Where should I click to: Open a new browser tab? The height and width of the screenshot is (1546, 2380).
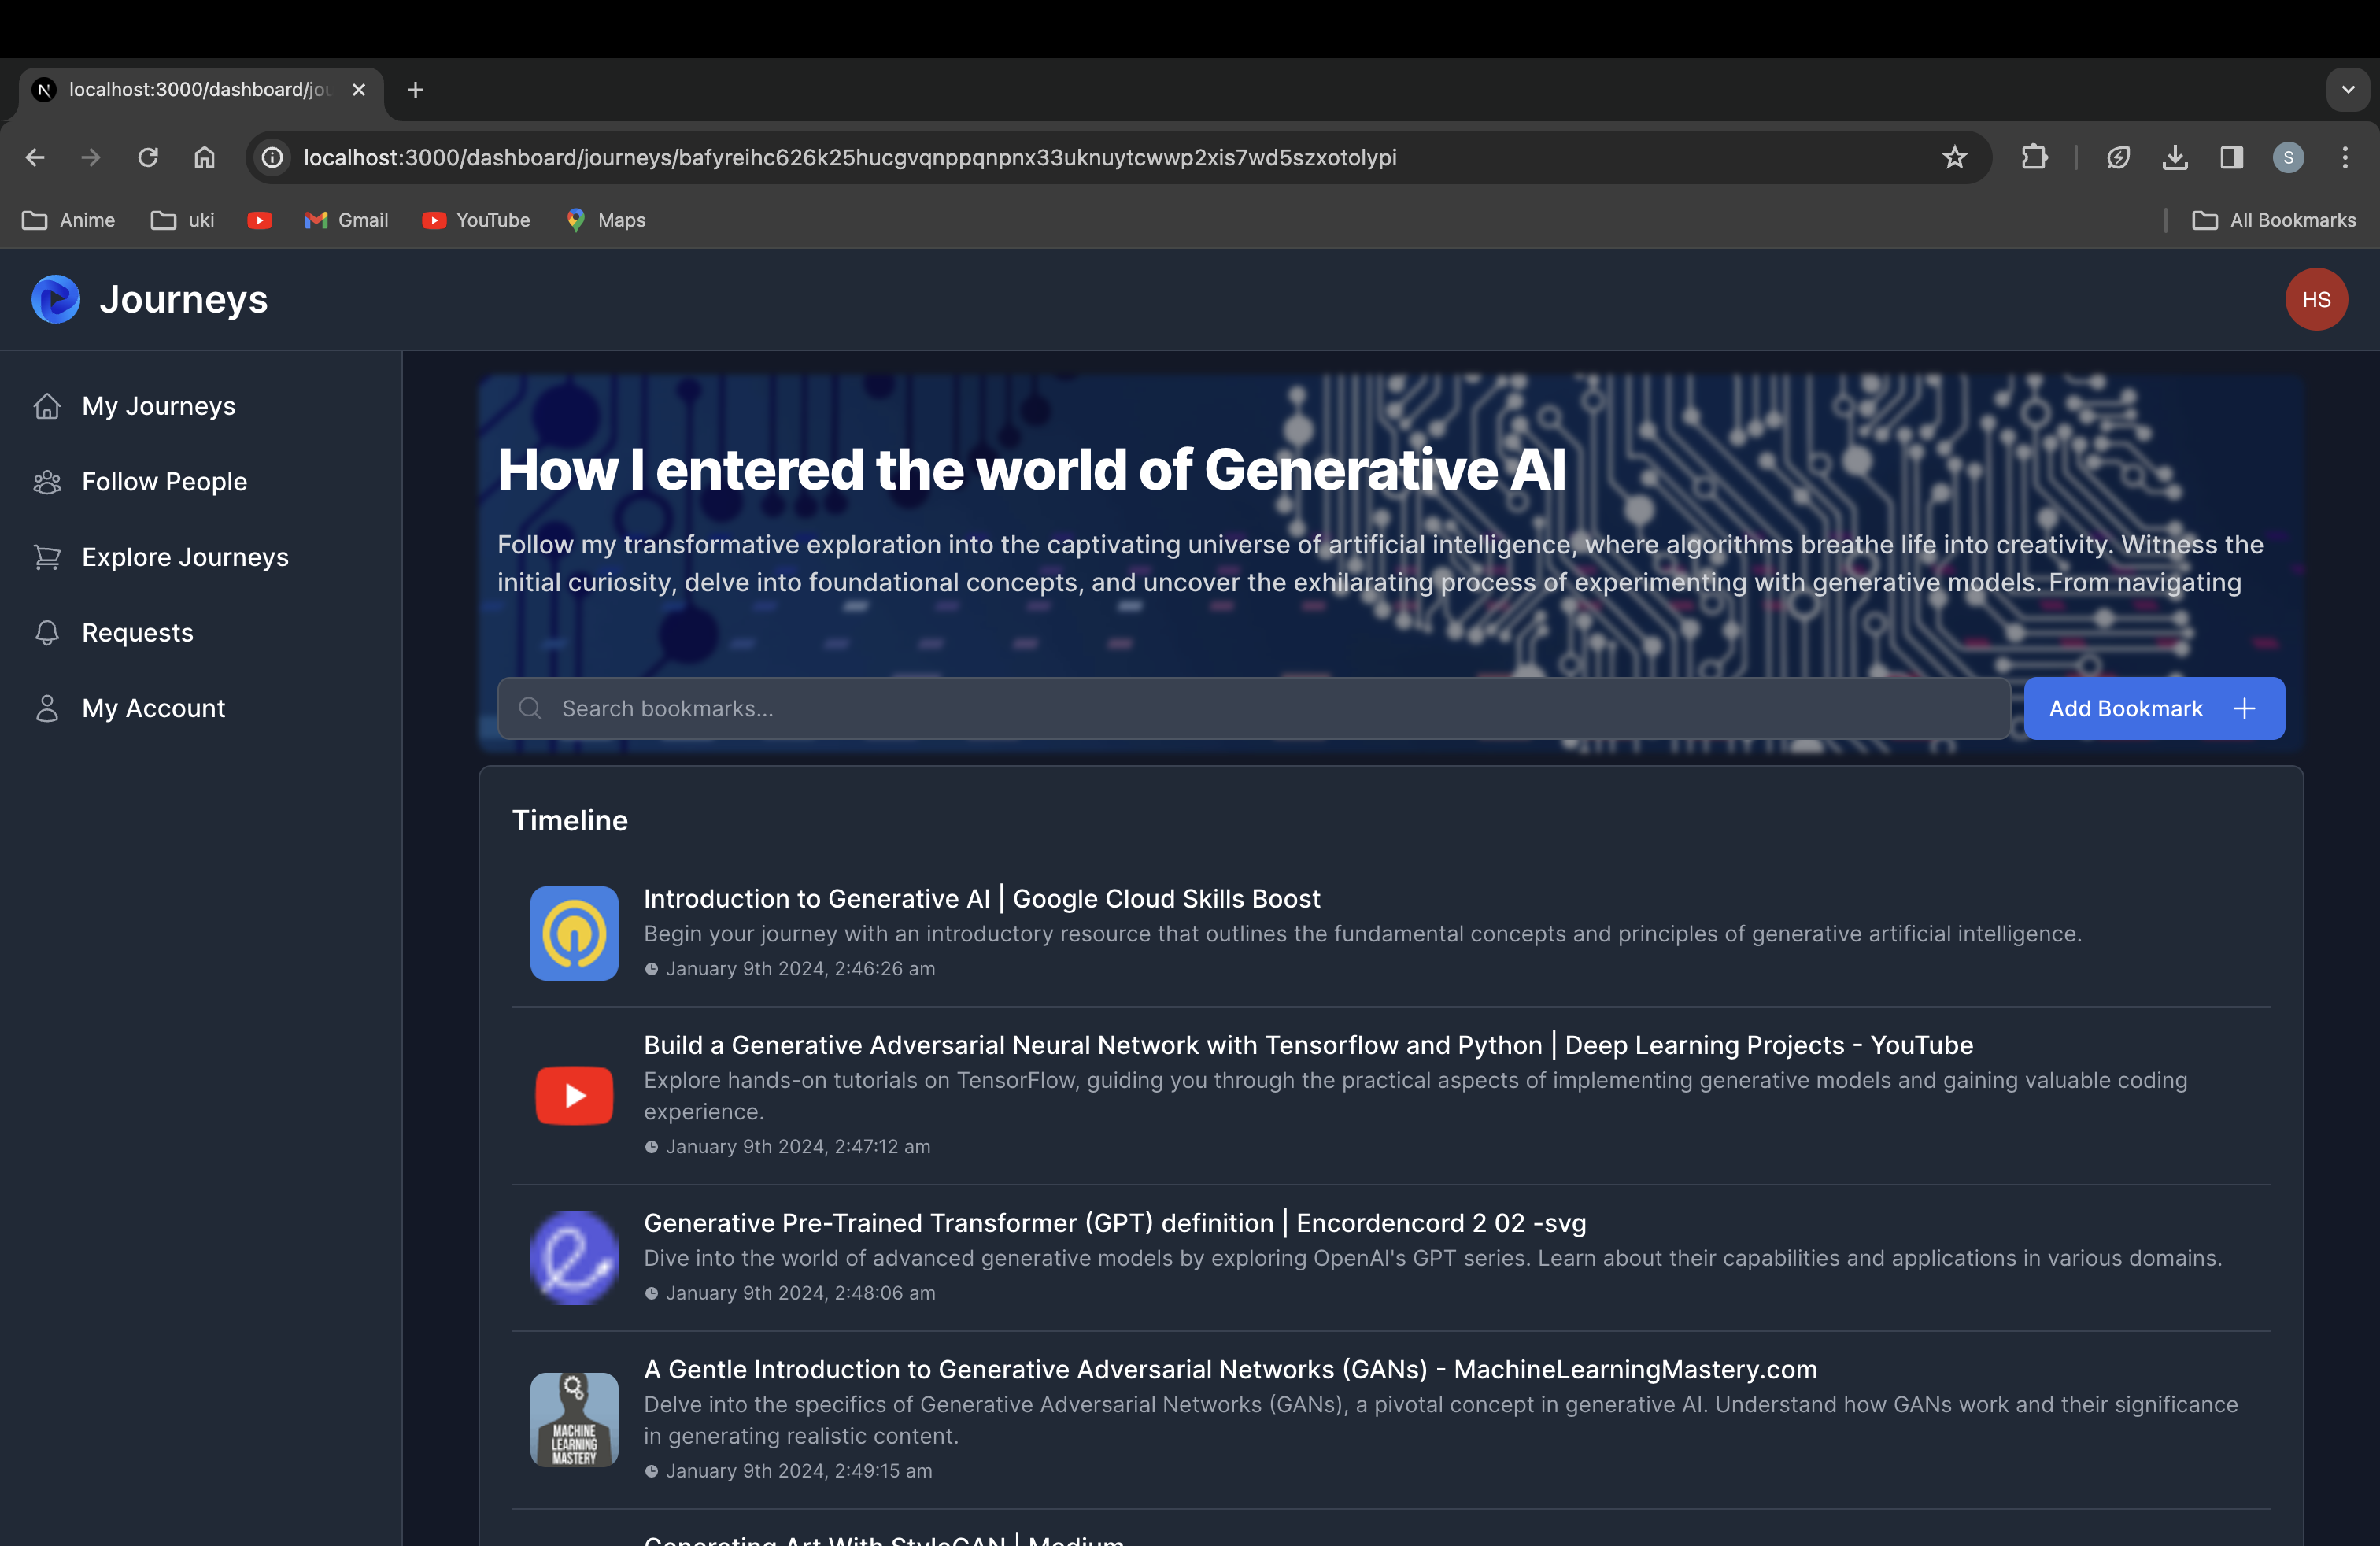click(x=416, y=90)
